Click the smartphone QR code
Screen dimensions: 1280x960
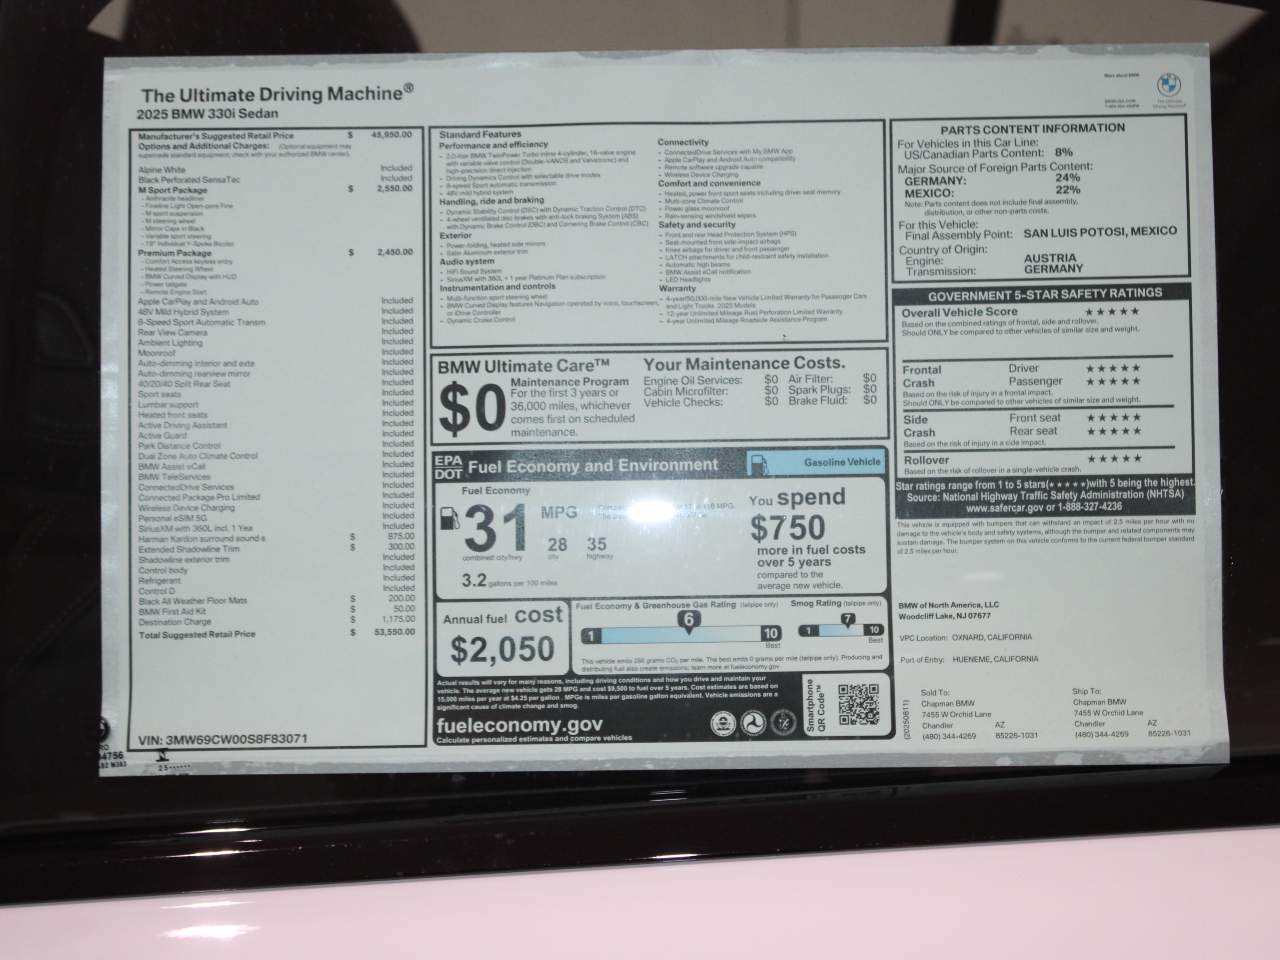tap(858, 704)
